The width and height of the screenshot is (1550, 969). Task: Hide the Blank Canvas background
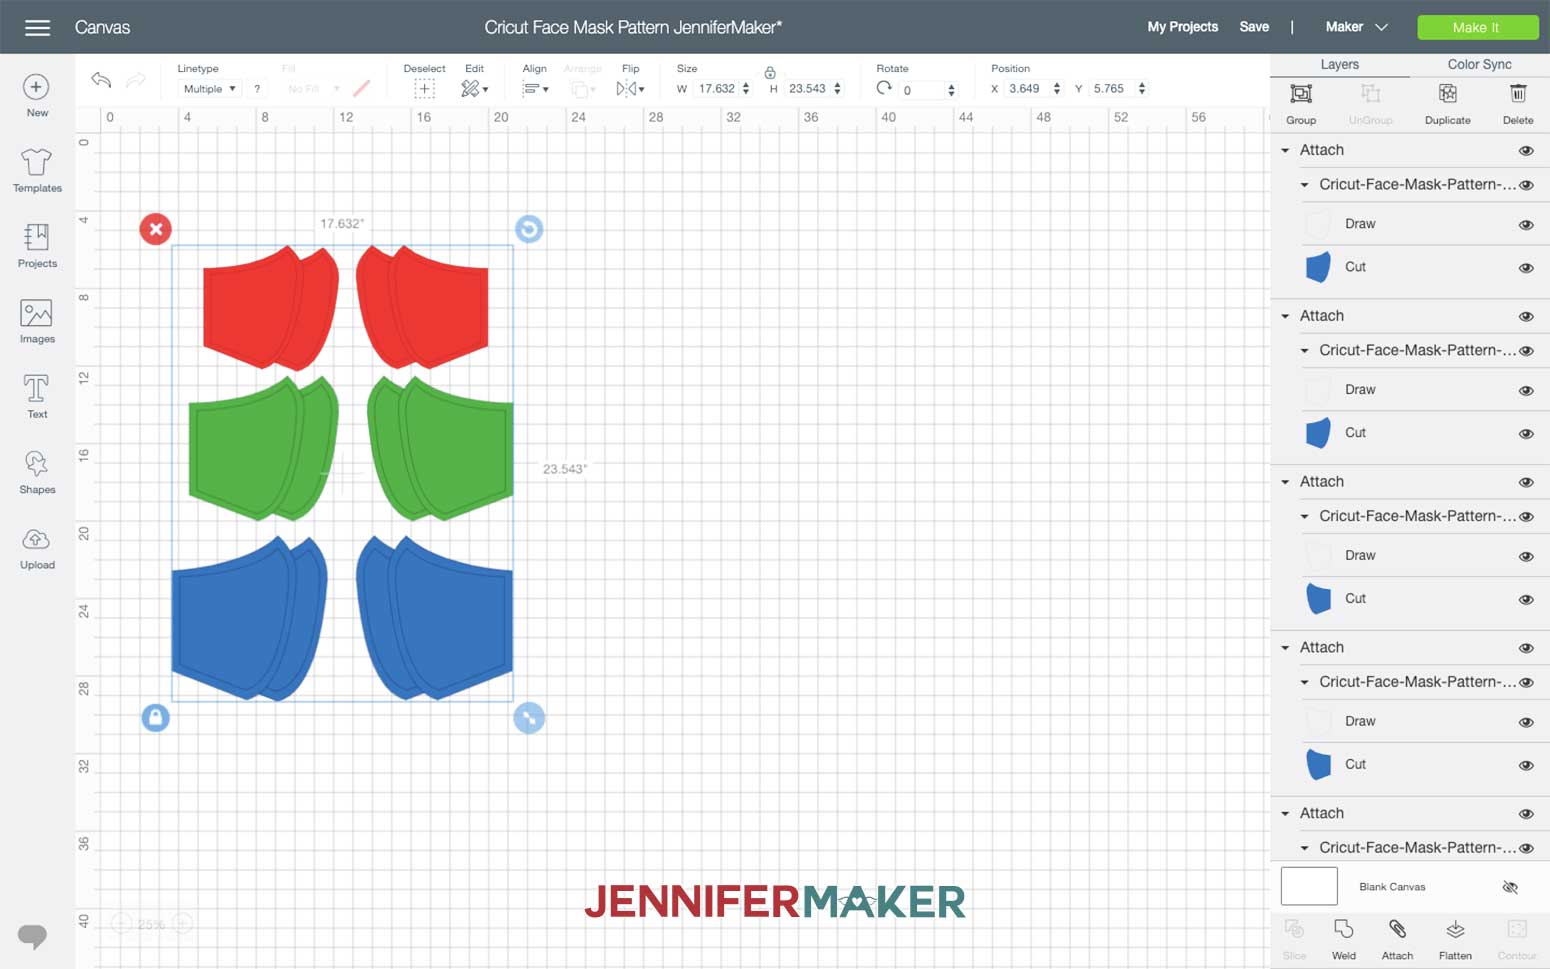(x=1511, y=886)
